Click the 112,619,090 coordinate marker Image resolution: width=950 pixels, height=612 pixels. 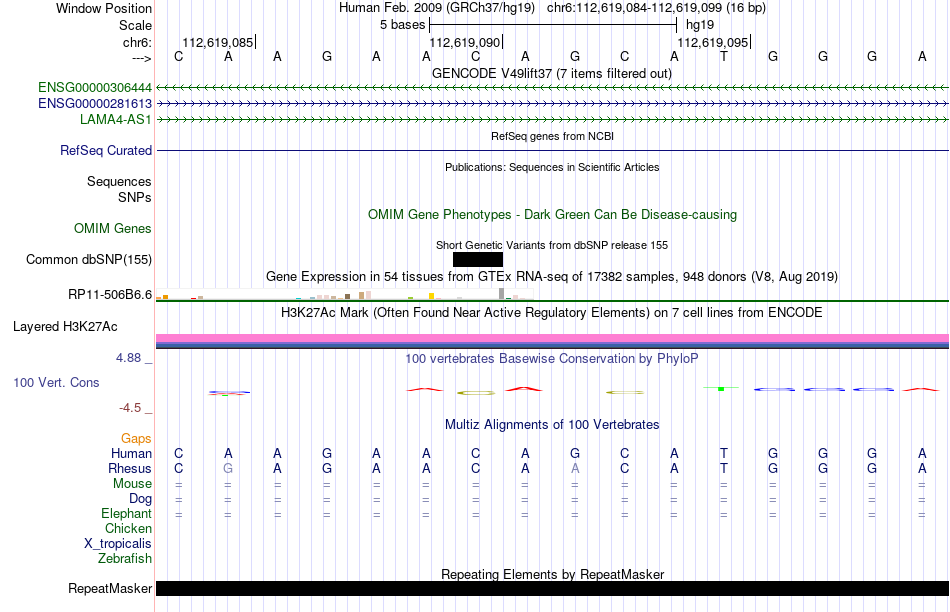[465, 42]
